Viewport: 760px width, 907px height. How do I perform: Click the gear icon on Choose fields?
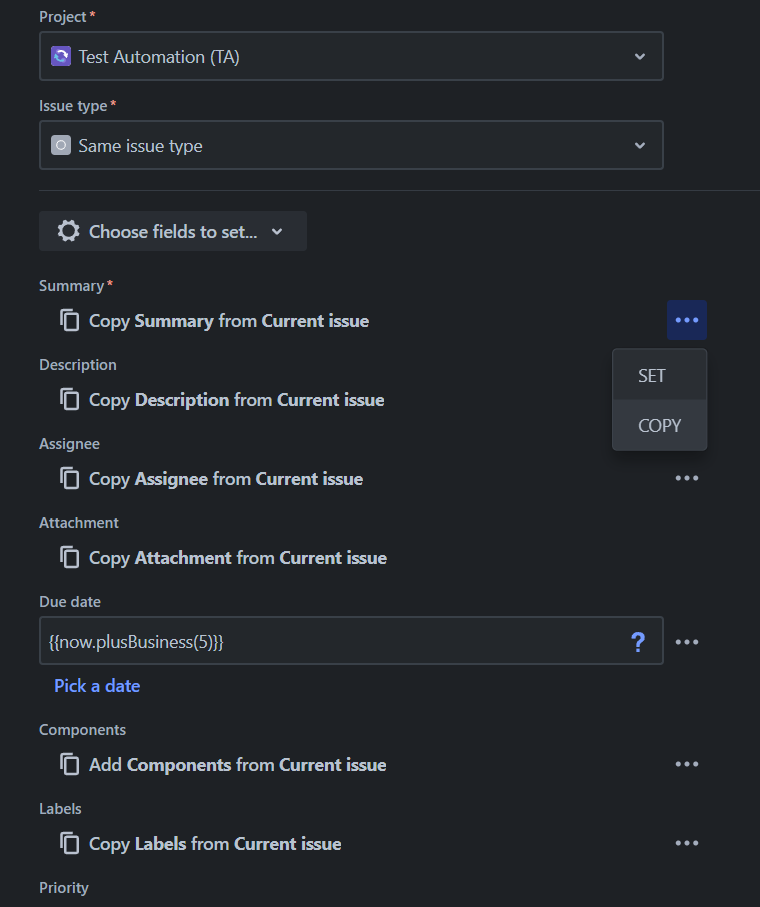pyautogui.click(x=68, y=231)
